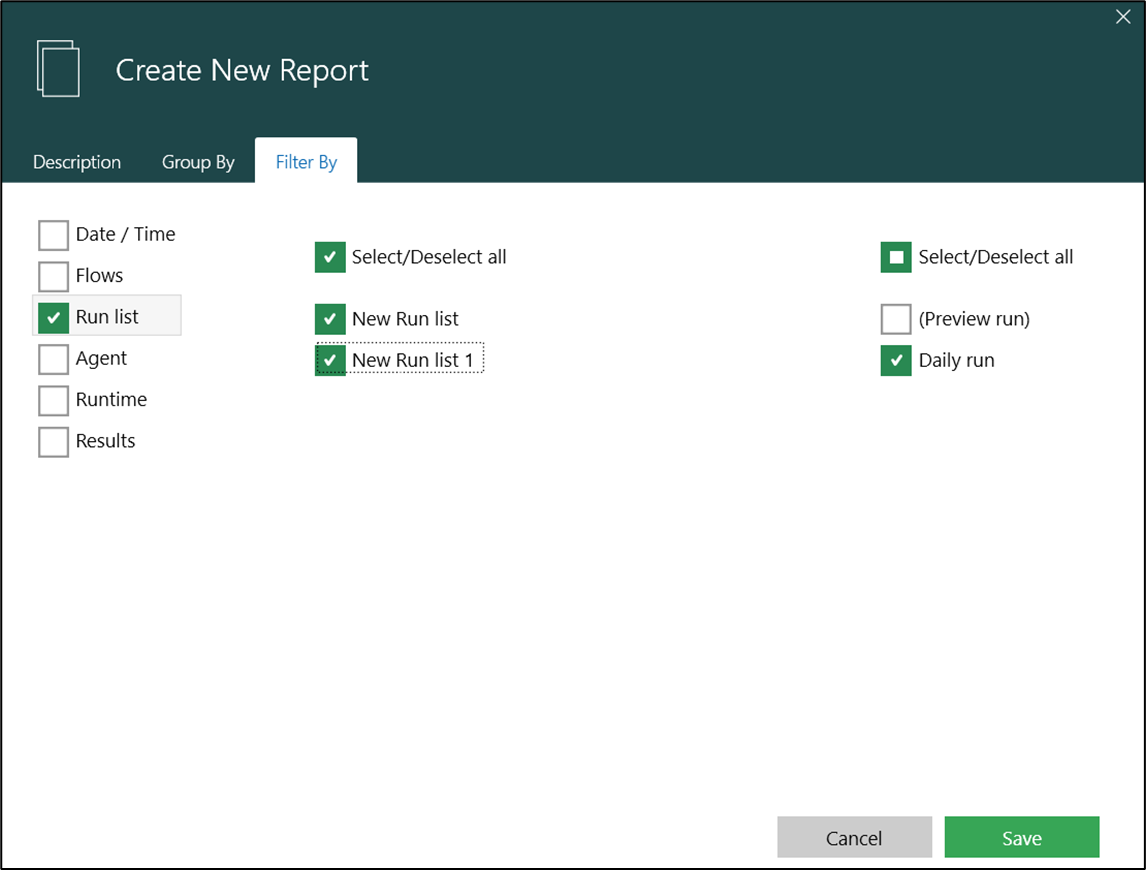Switch to the Group By tab
Image resolution: width=1146 pixels, height=870 pixels.
pyautogui.click(x=198, y=161)
